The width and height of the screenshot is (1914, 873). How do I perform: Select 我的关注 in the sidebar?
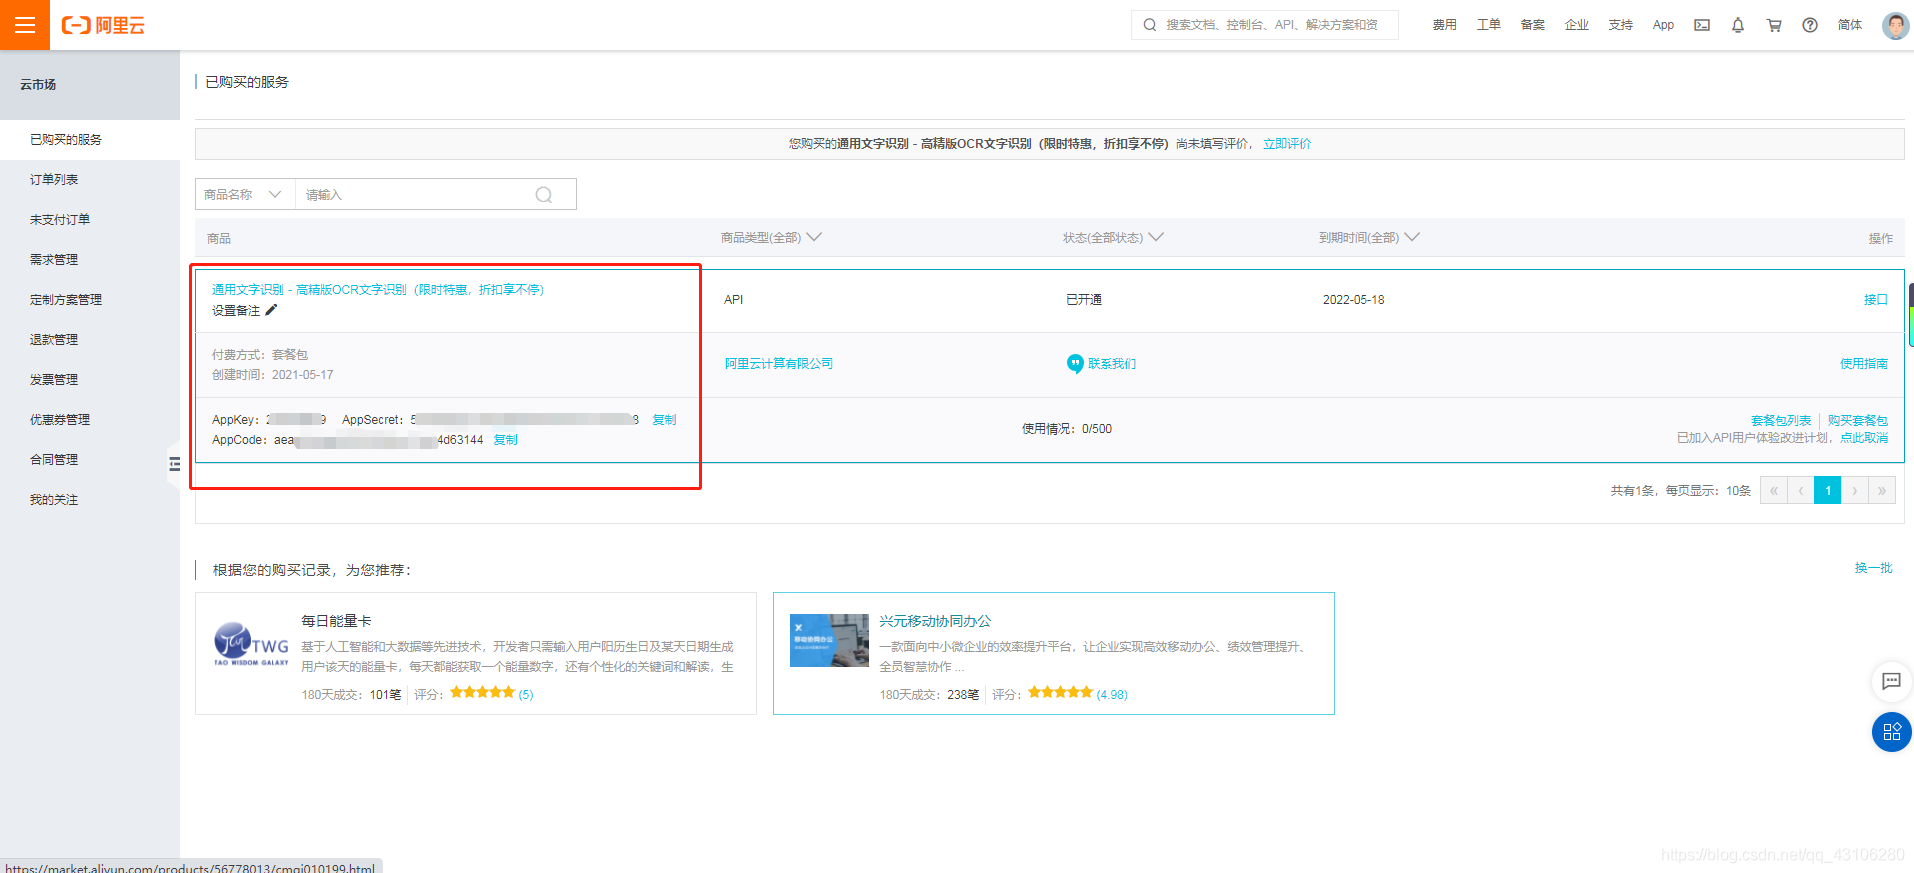click(90, 500)
